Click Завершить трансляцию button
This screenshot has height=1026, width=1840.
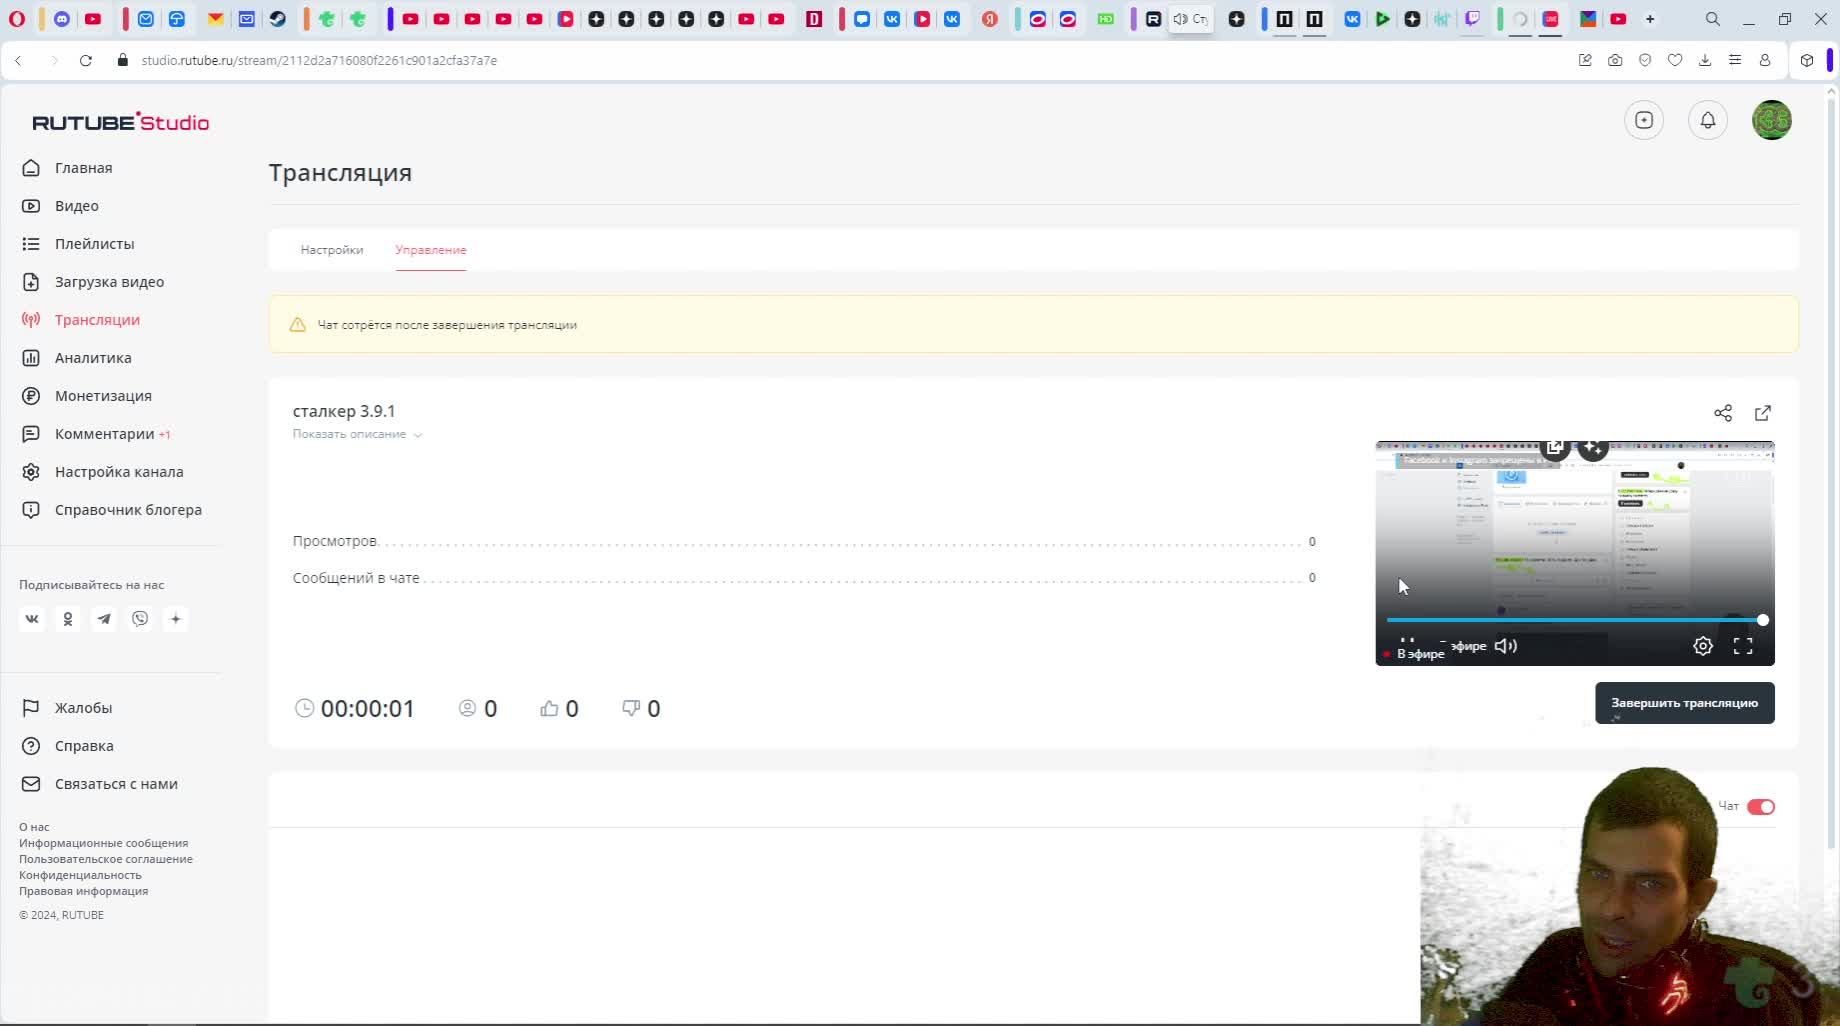point(1685,703)
